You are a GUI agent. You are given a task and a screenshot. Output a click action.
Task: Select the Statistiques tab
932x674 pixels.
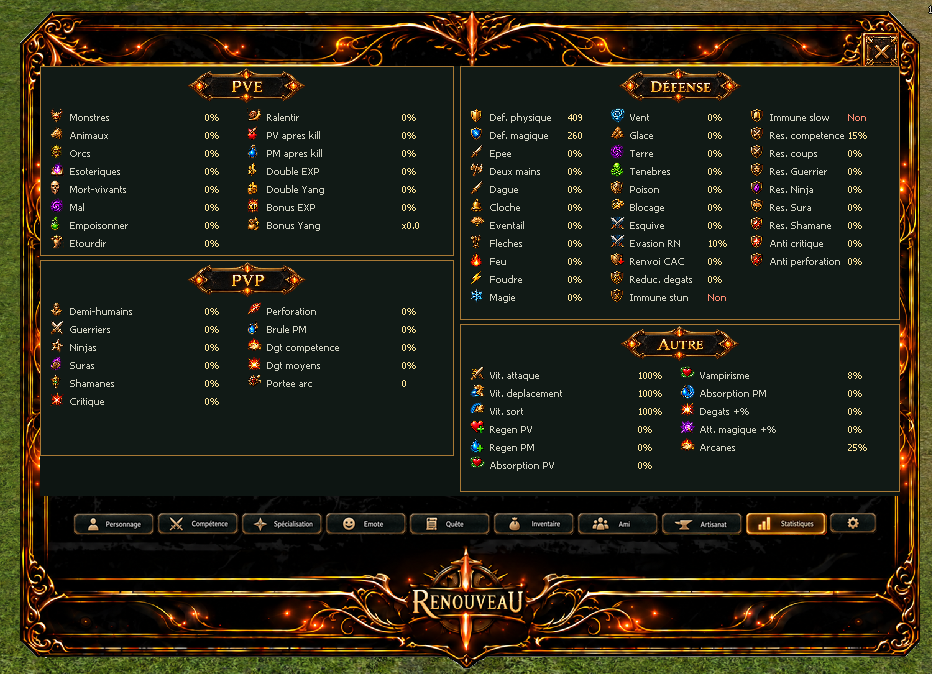coord(786,524)
